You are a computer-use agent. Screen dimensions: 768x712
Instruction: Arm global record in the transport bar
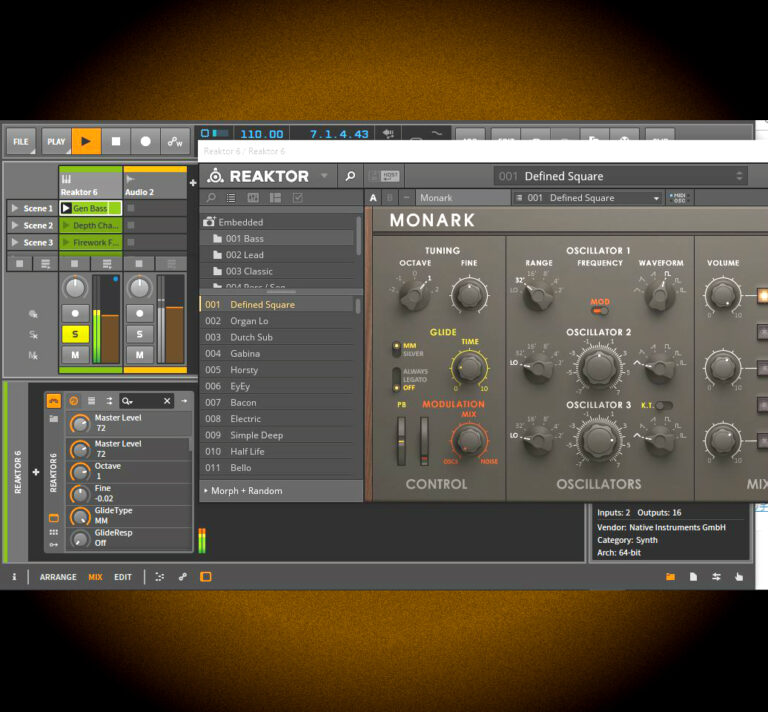click(145, 142)
